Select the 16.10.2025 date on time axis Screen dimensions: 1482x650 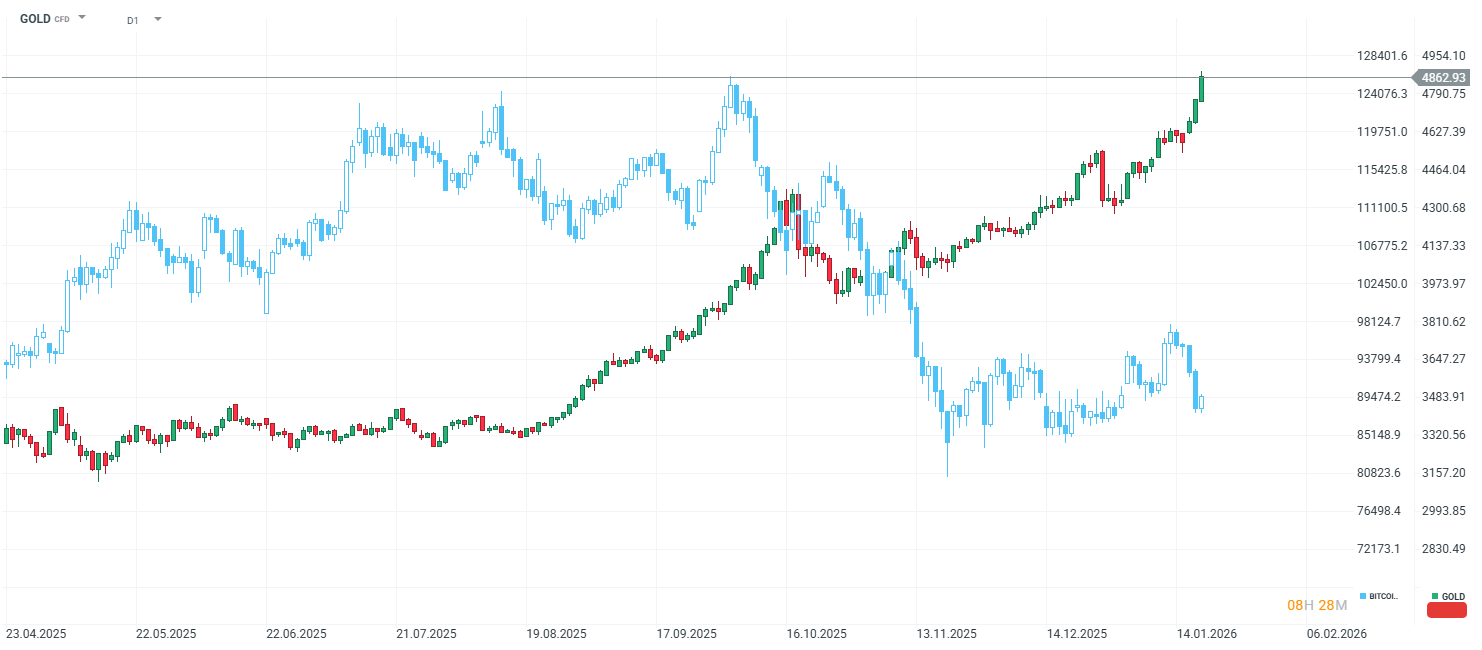817,634
